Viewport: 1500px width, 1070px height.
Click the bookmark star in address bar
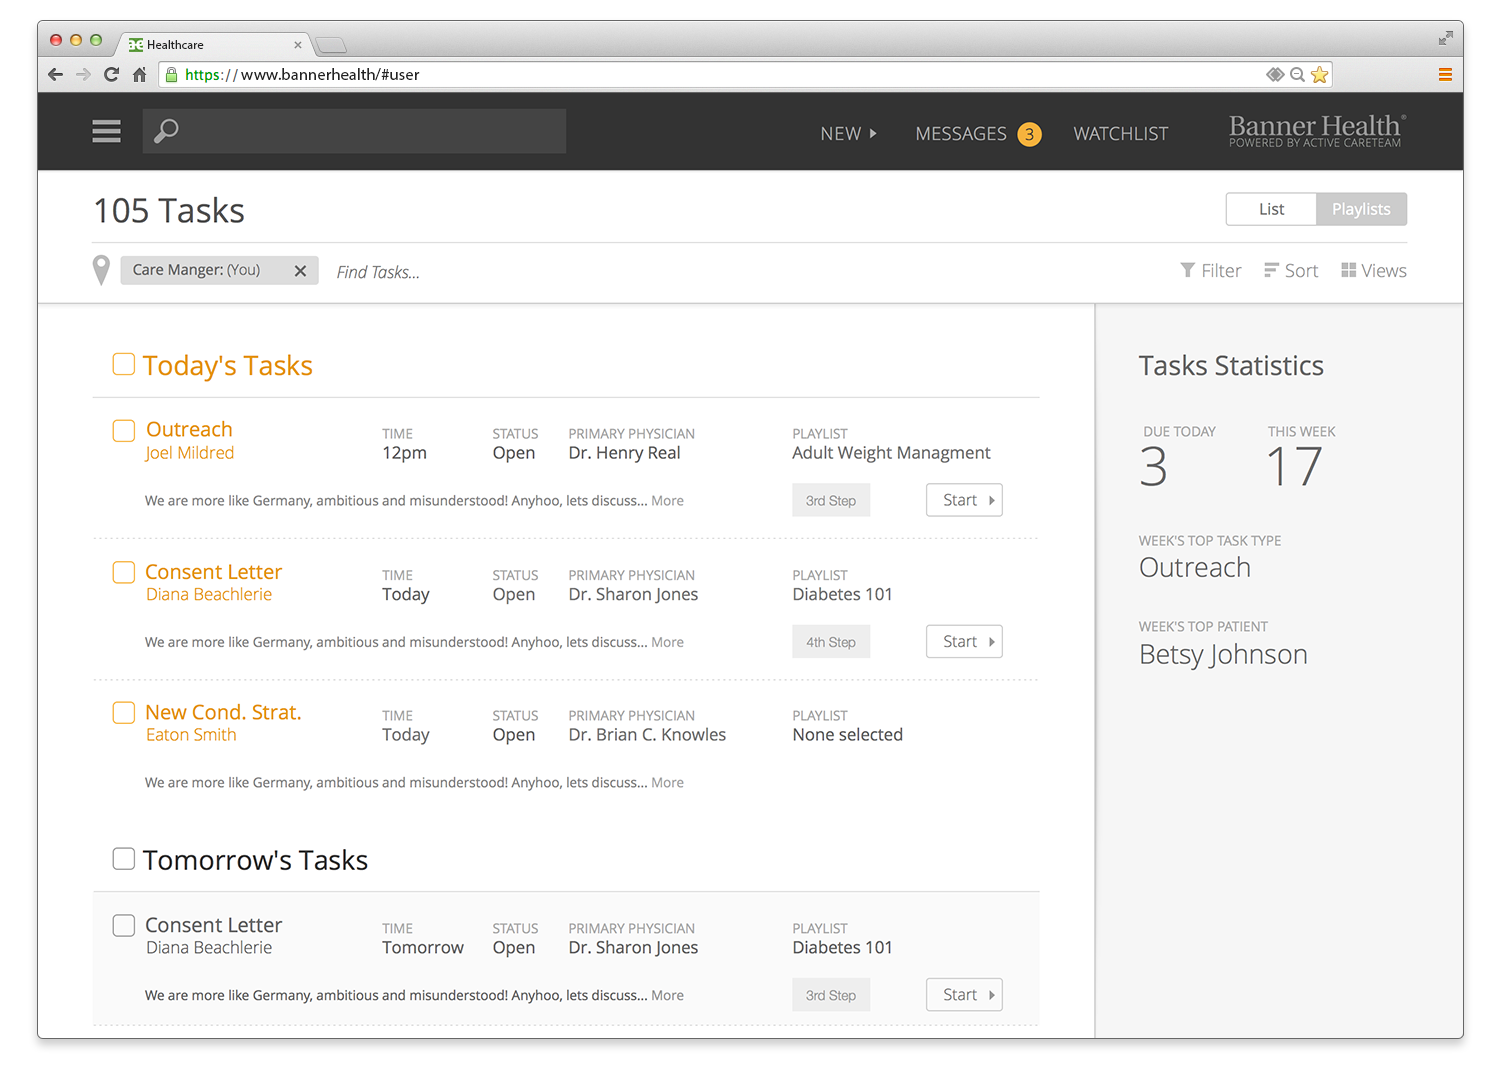[x=1320, y=74]
